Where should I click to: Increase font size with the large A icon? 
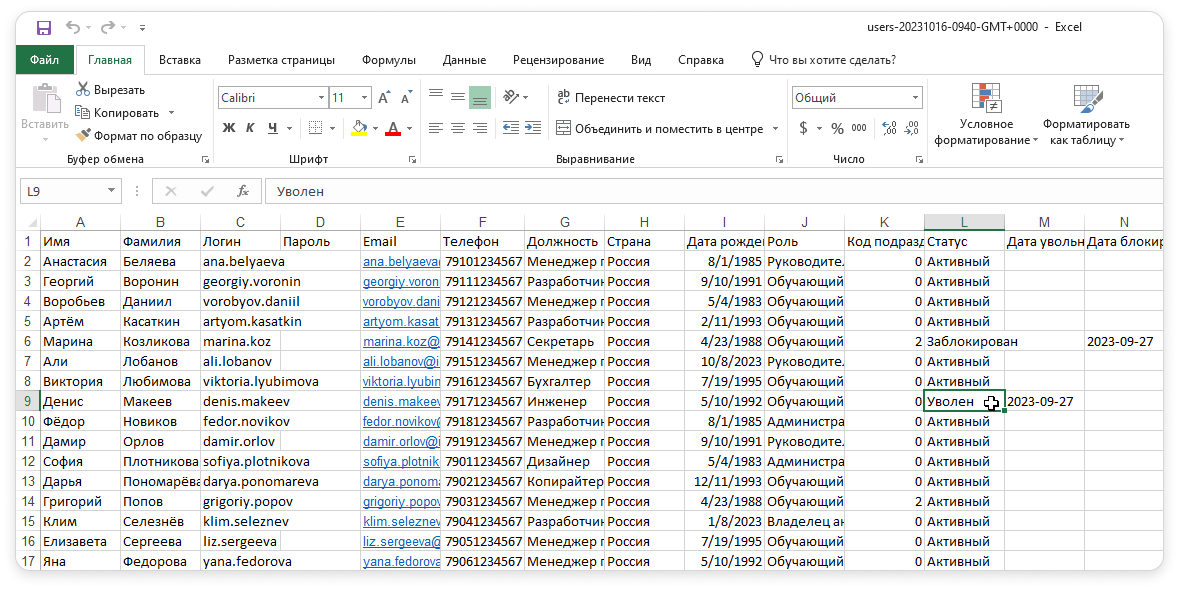pos(384,98)
